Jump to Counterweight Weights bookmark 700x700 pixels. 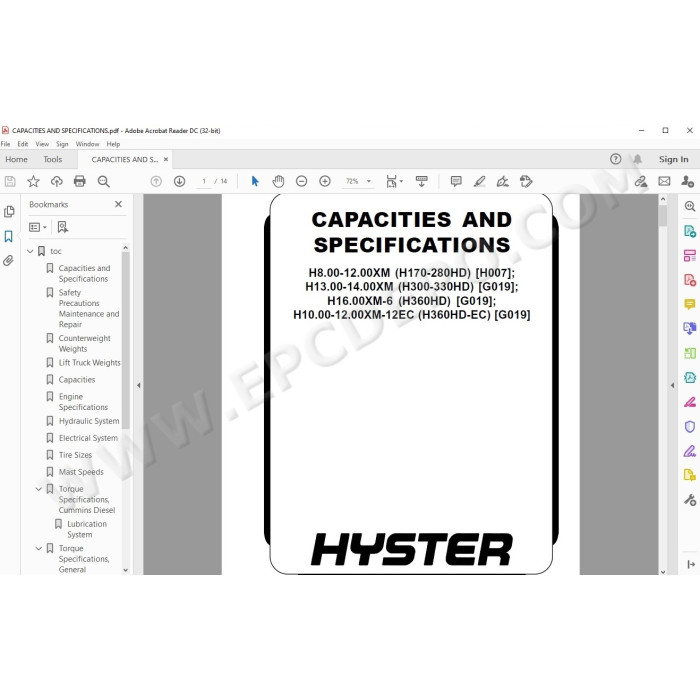[x=84, y=343]
